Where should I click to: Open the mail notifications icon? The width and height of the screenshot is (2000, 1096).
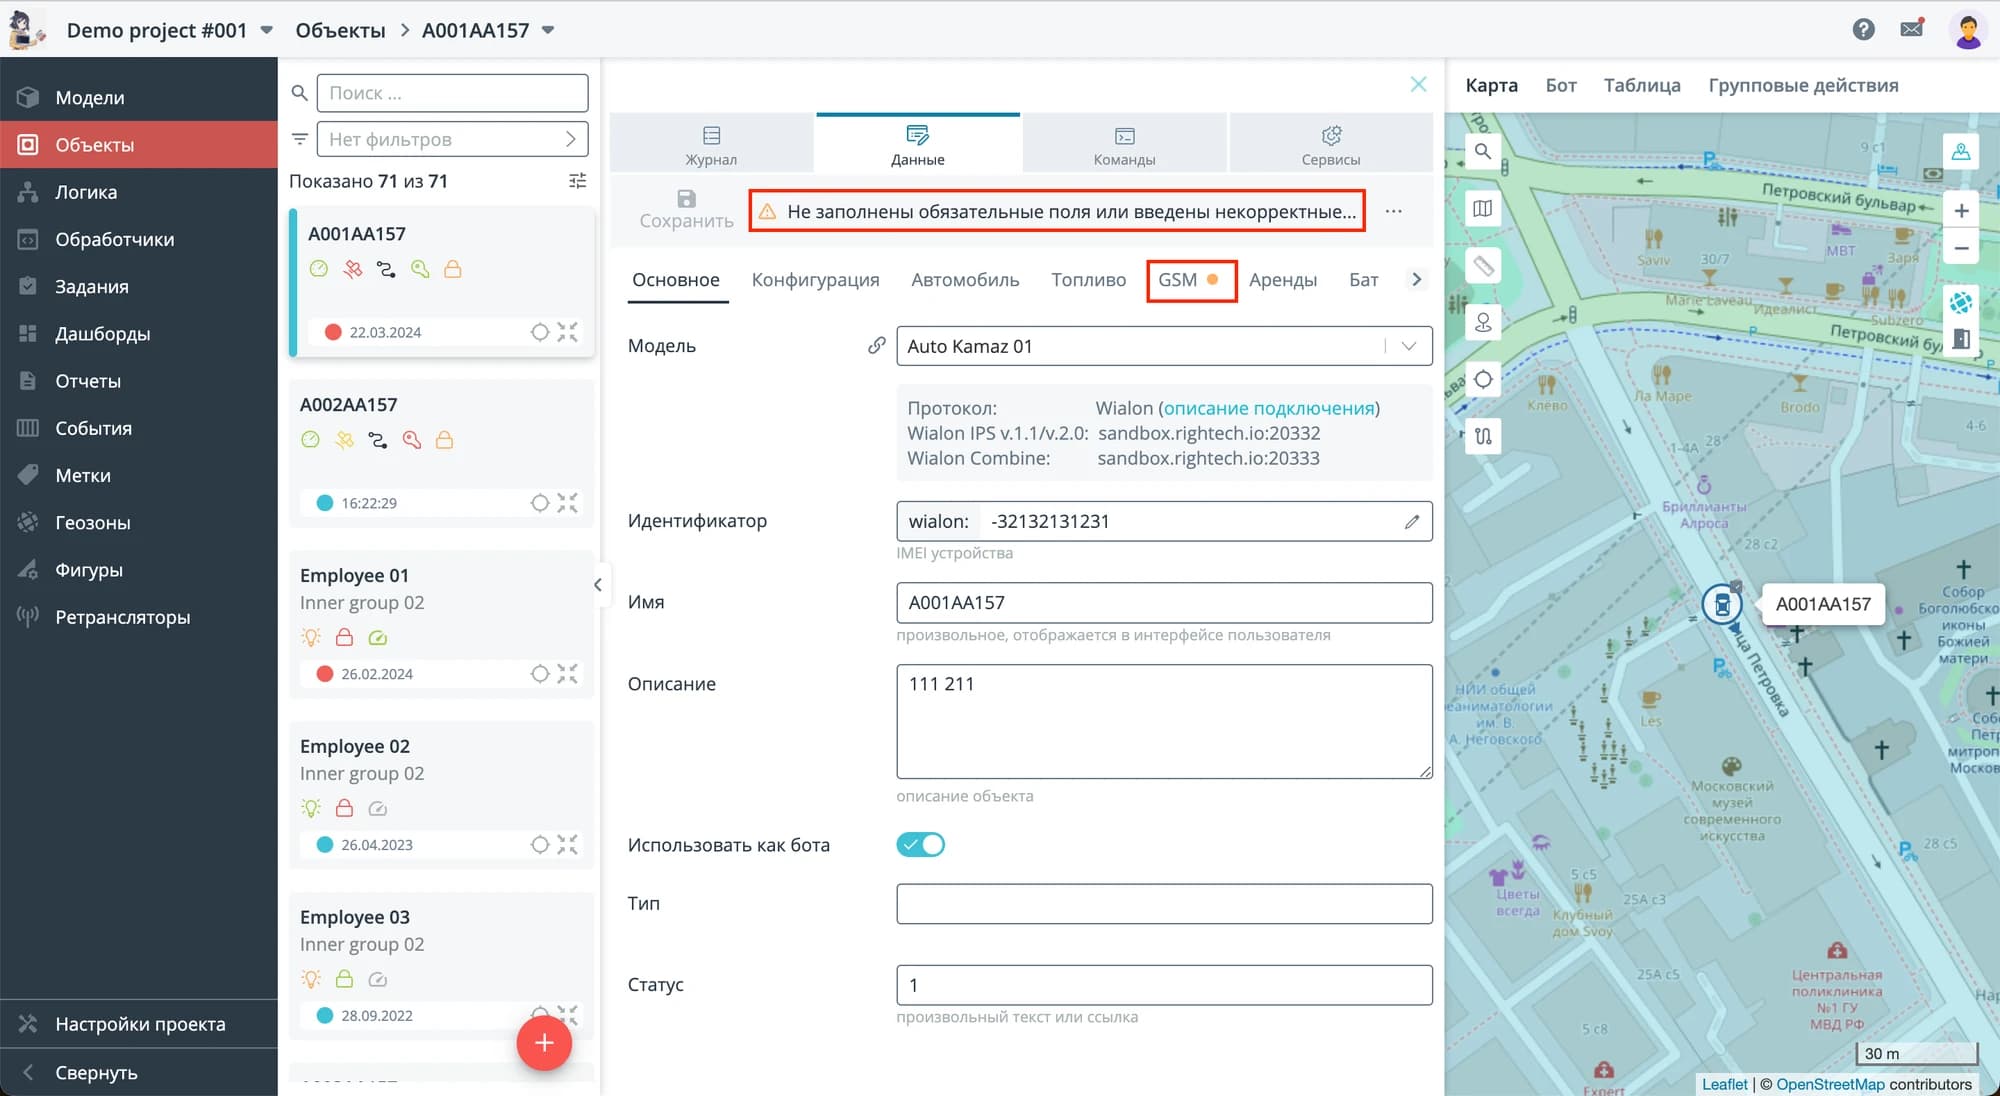coord(1911,29)
